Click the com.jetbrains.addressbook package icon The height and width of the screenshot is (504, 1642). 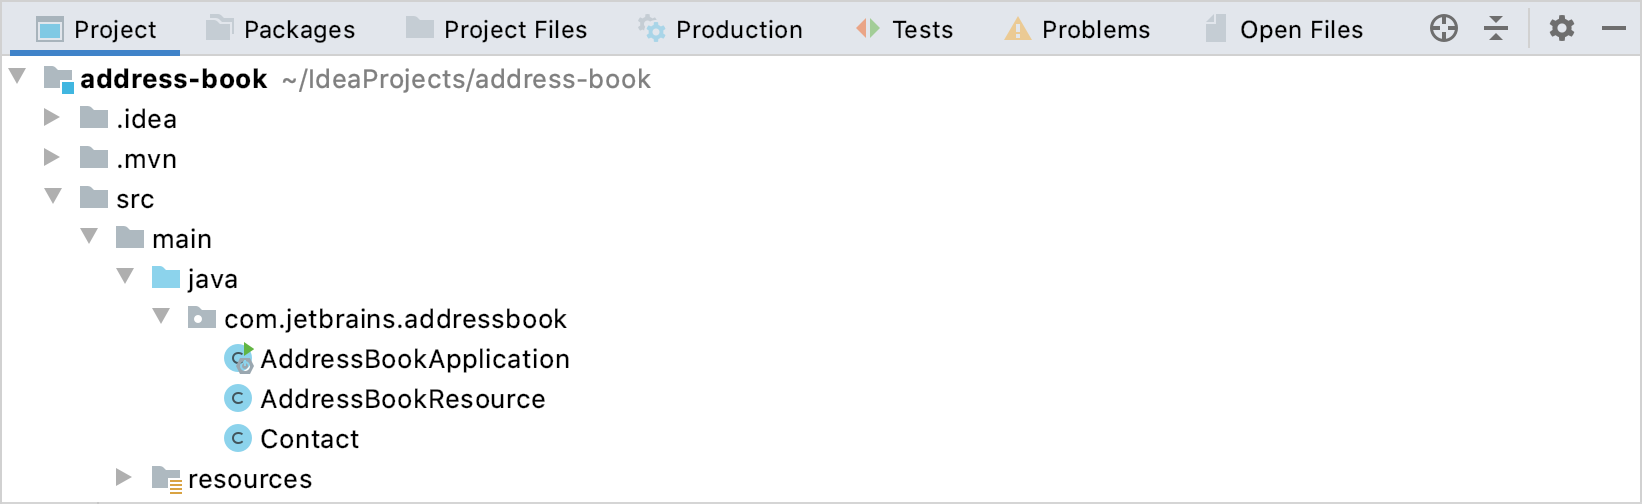(x=202, y=318)
